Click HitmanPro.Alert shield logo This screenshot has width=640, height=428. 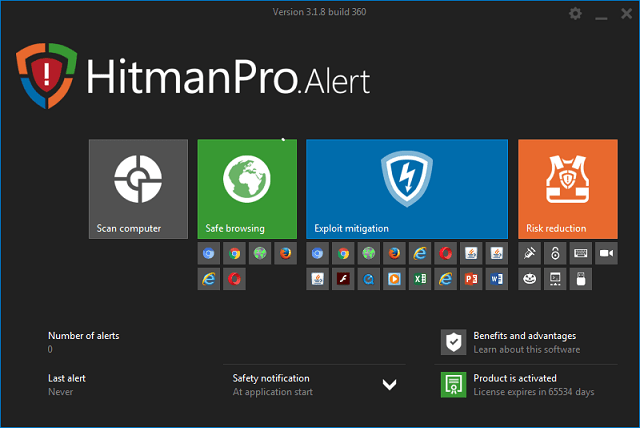47,75
